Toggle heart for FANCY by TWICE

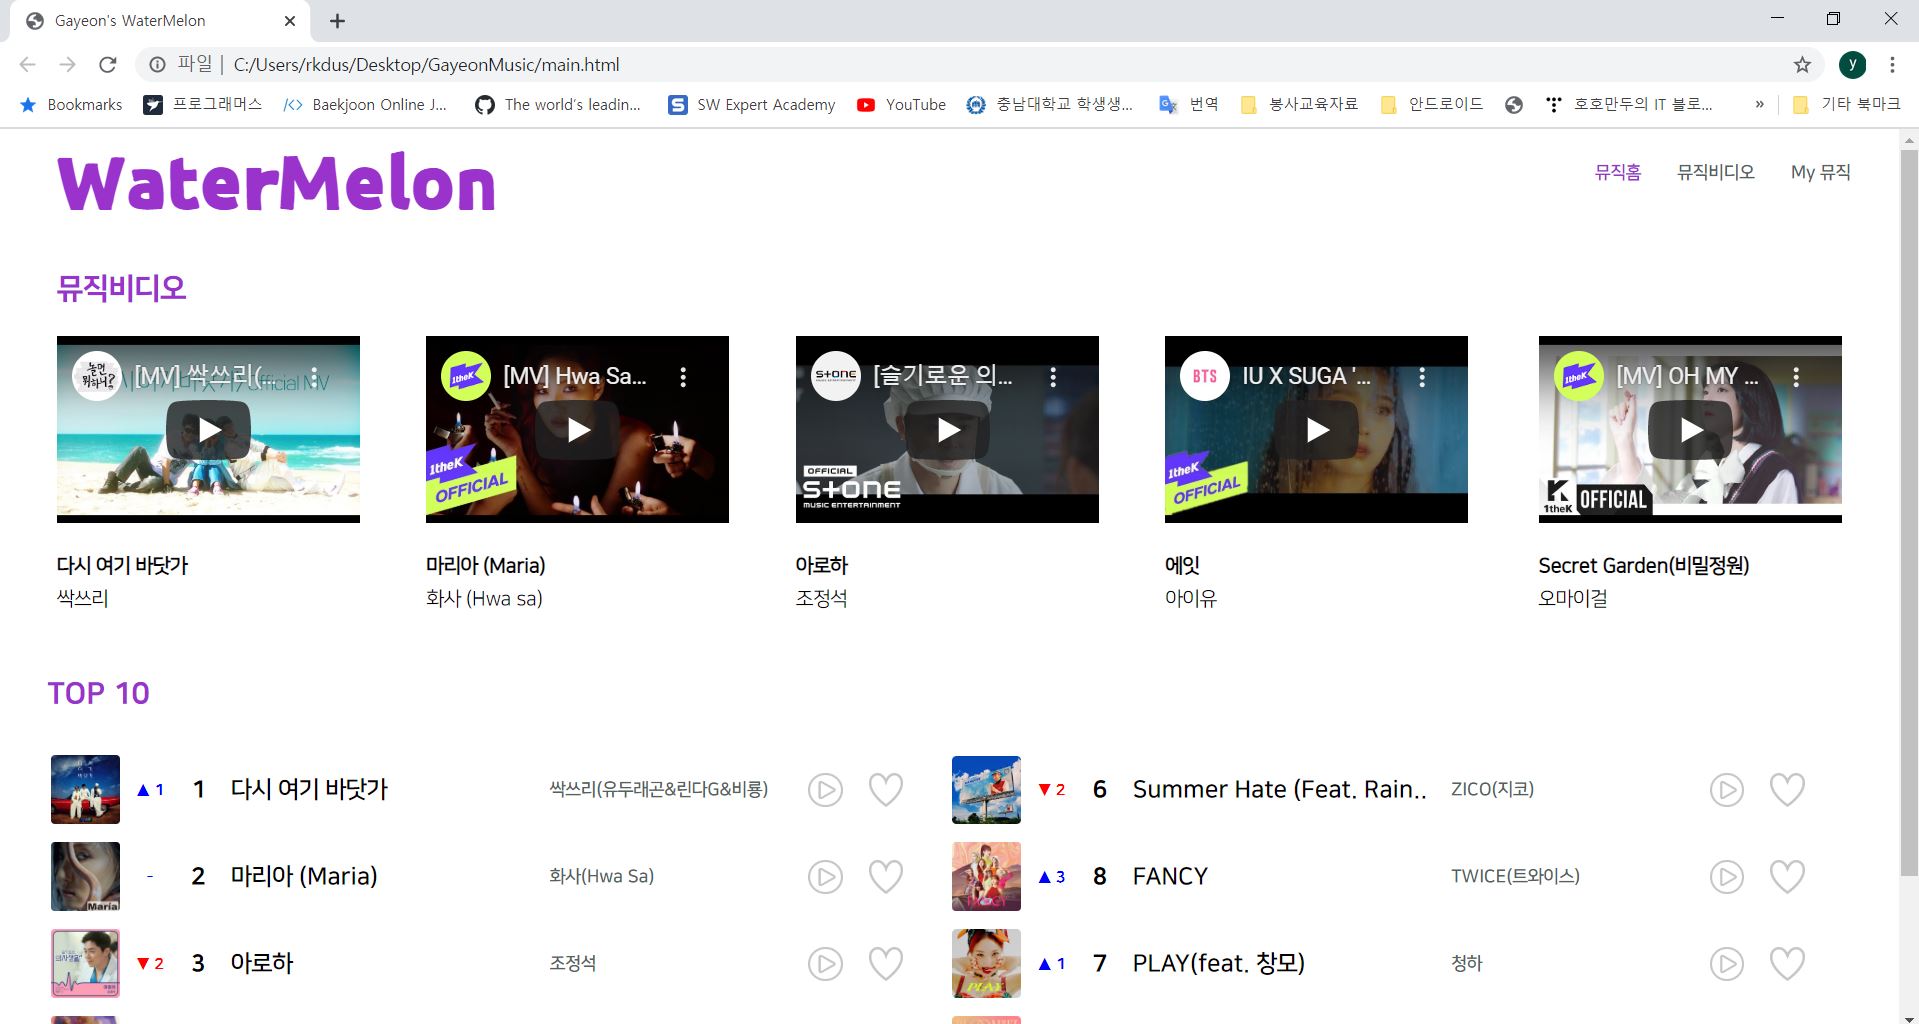coord(1787,877)
